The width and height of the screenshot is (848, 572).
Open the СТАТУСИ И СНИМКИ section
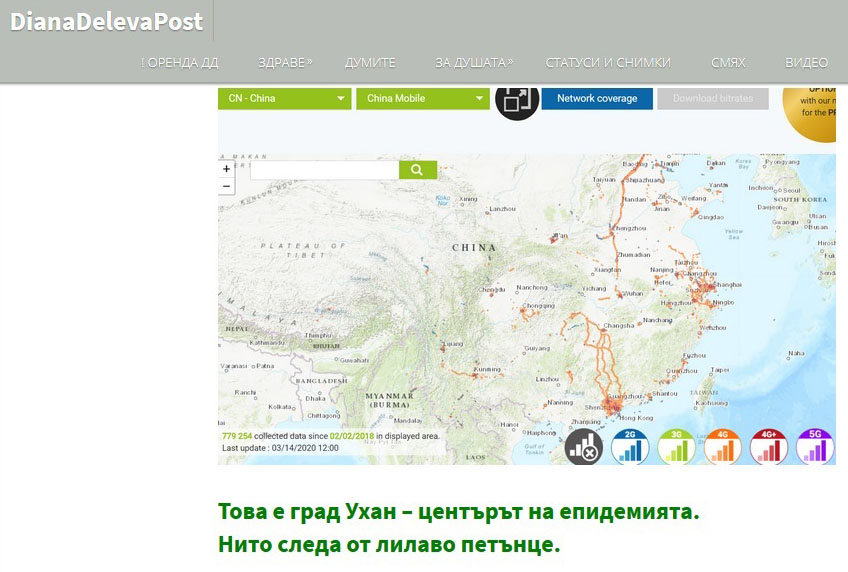tap(608, 62)
